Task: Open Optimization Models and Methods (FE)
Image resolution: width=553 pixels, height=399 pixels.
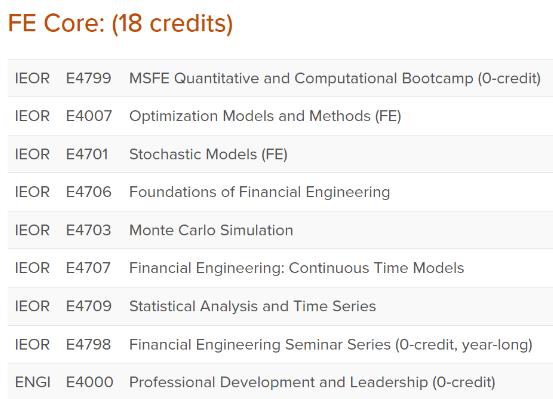Action: (x=265, y=116)
